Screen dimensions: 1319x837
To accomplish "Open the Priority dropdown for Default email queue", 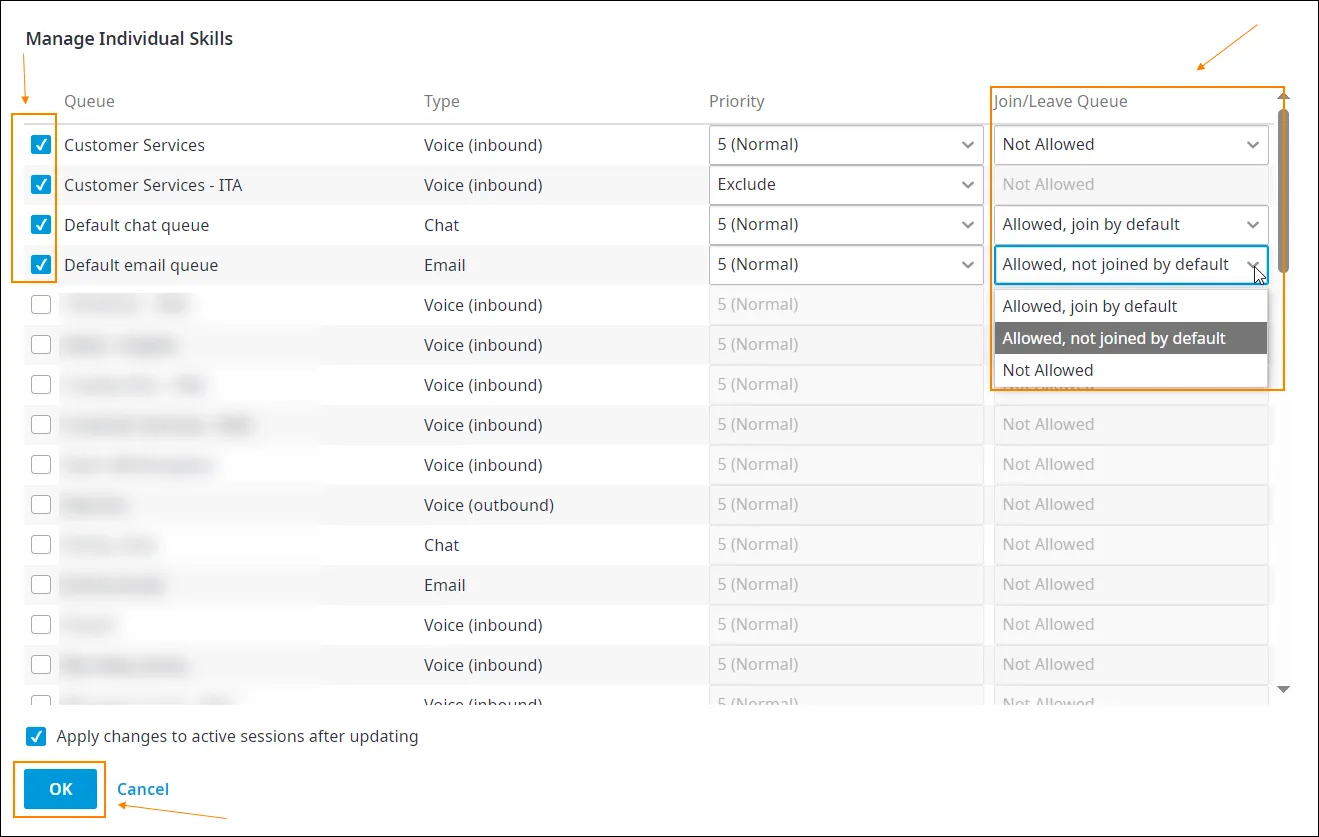I will pos(846,265).
